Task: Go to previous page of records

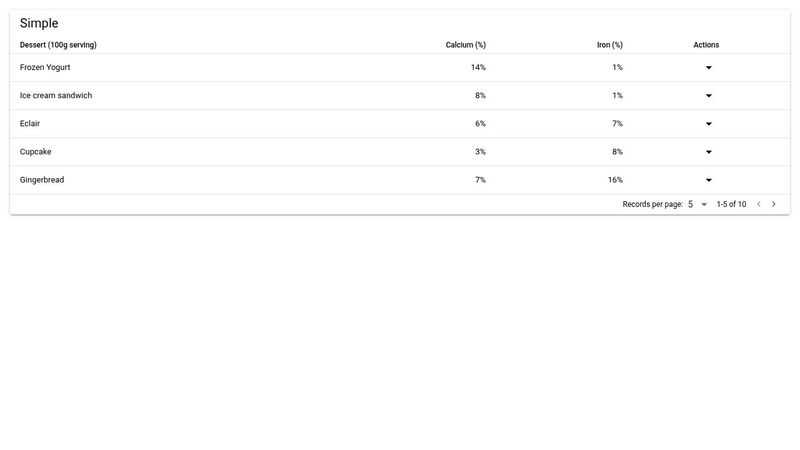Action: (x=758, y=204)
